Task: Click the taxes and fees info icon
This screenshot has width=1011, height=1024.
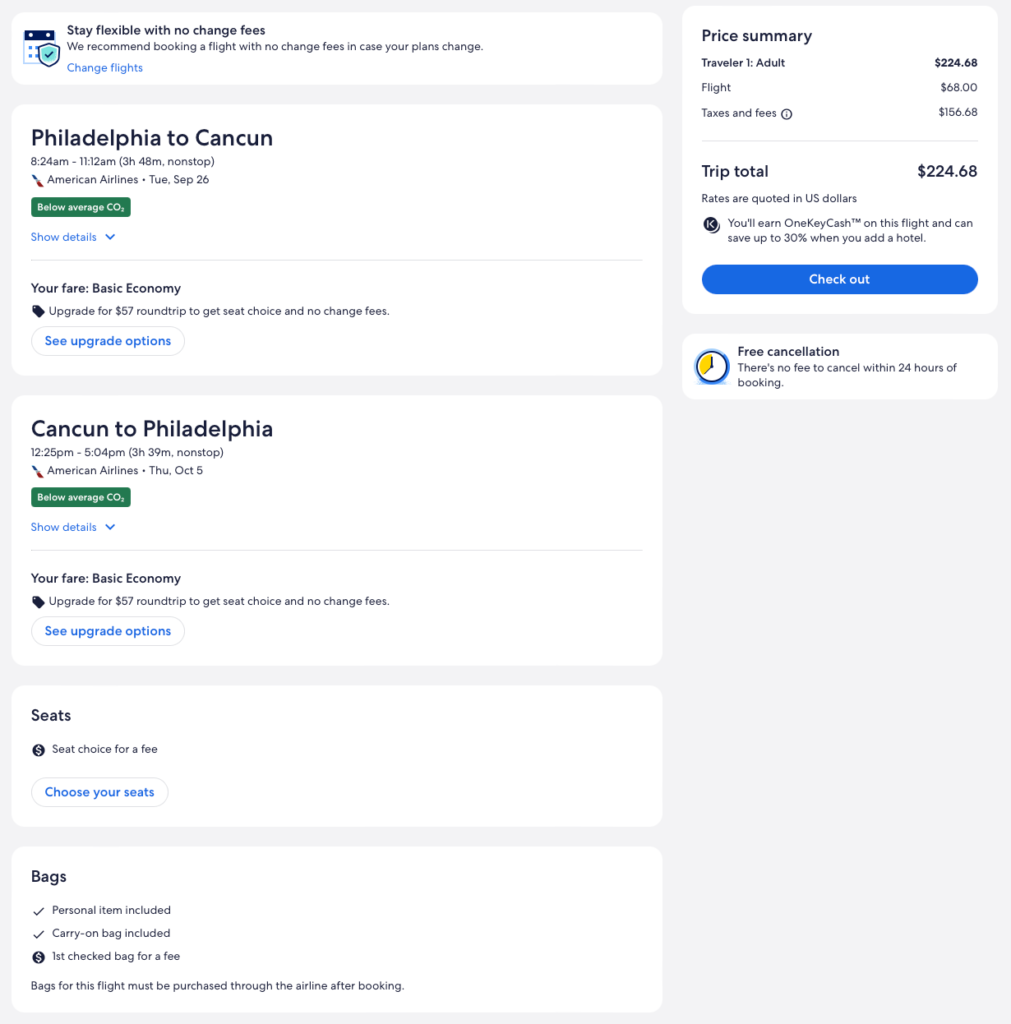Action: click(786, 114)
